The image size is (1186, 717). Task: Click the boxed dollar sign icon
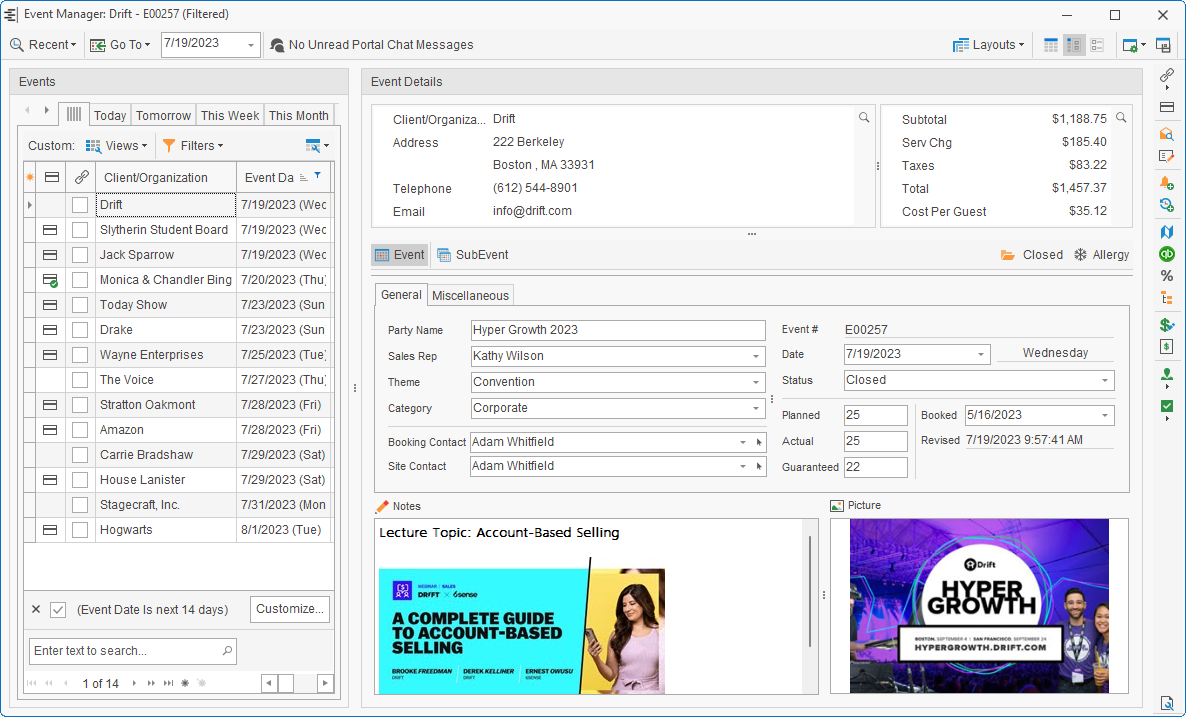pyautogui.click(x=1167, y=347)
